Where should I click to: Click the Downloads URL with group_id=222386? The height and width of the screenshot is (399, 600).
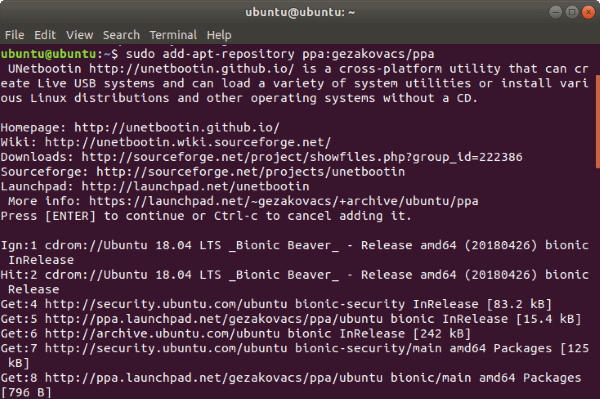point(302,157)
